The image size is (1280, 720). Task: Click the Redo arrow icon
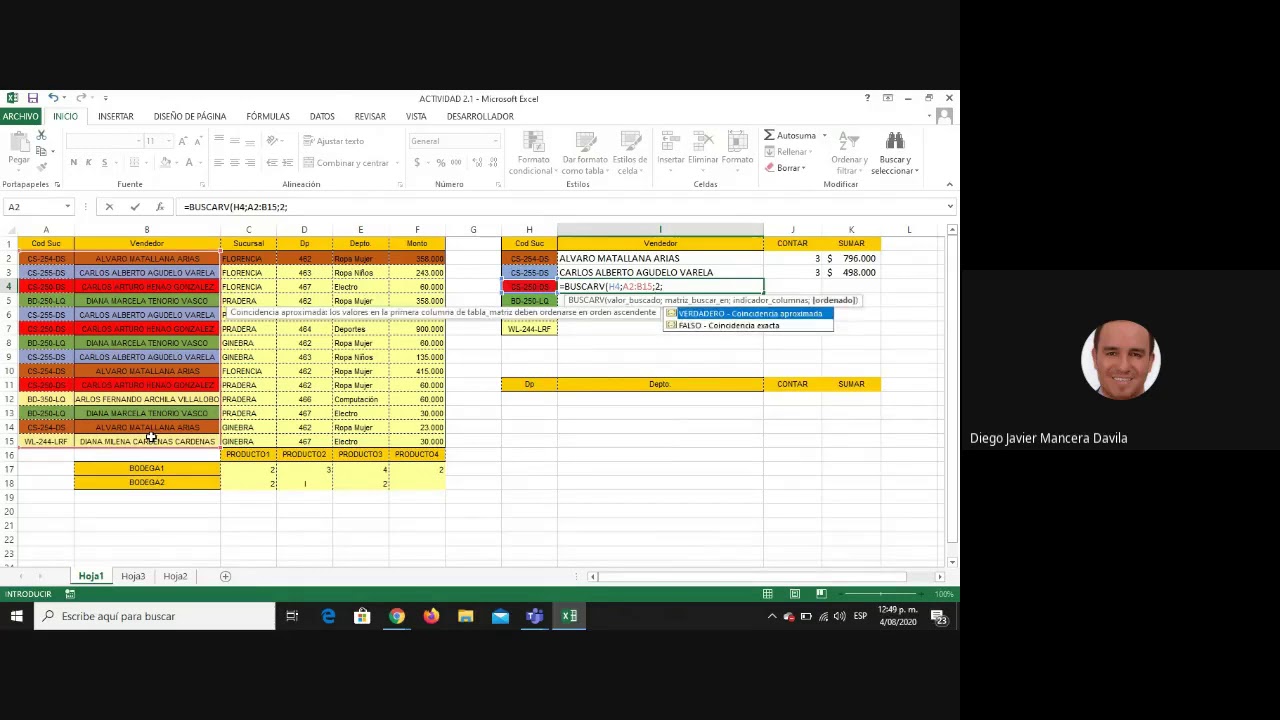click(x=81, y=98)
